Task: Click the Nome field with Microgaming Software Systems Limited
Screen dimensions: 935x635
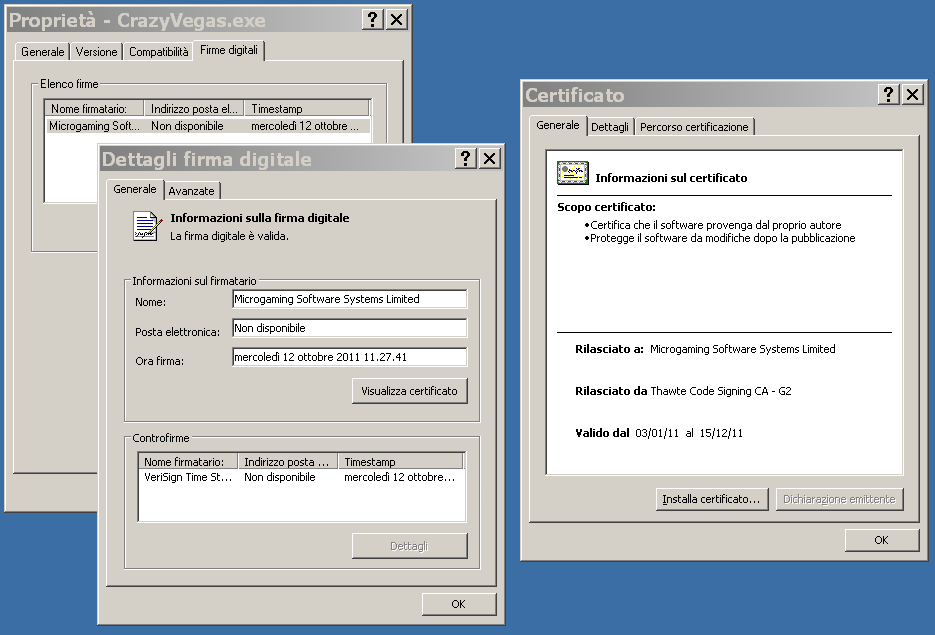Action: click(349, 299)
